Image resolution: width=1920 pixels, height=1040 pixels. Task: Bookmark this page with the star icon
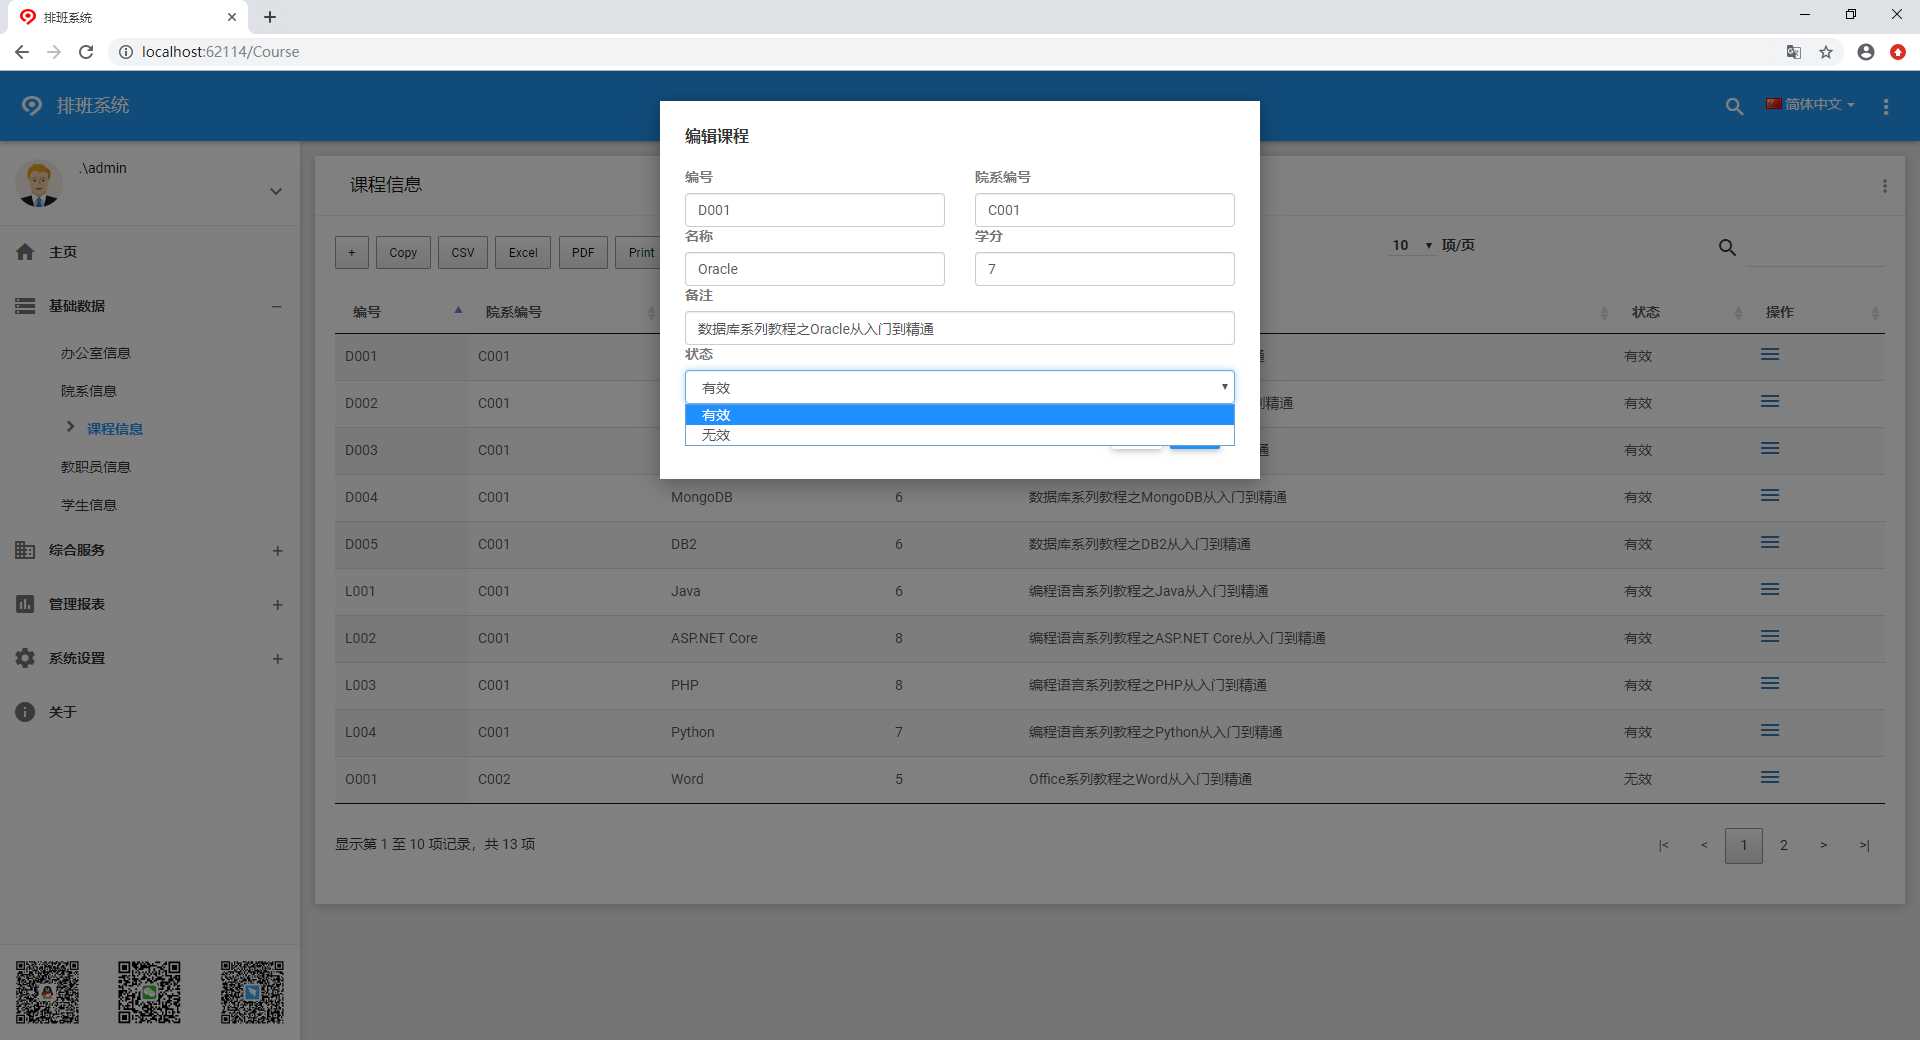(1826, 52)
